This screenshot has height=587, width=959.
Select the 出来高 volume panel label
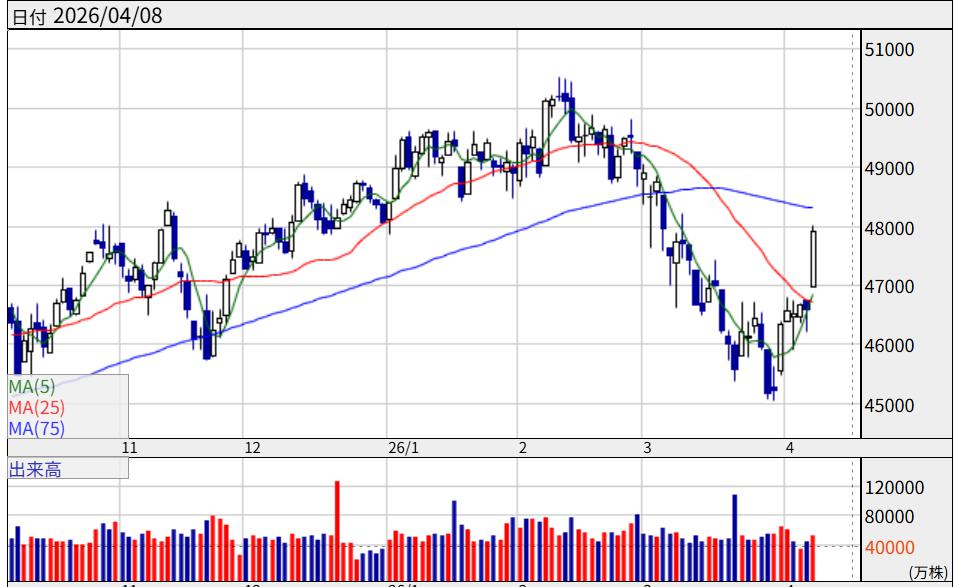(35, 469)
